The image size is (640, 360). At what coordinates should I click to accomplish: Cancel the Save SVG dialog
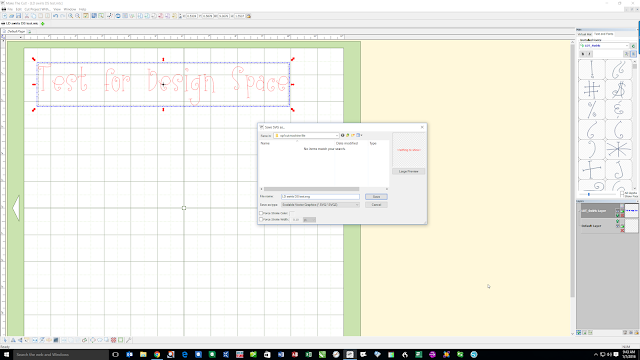click(376, 204)
